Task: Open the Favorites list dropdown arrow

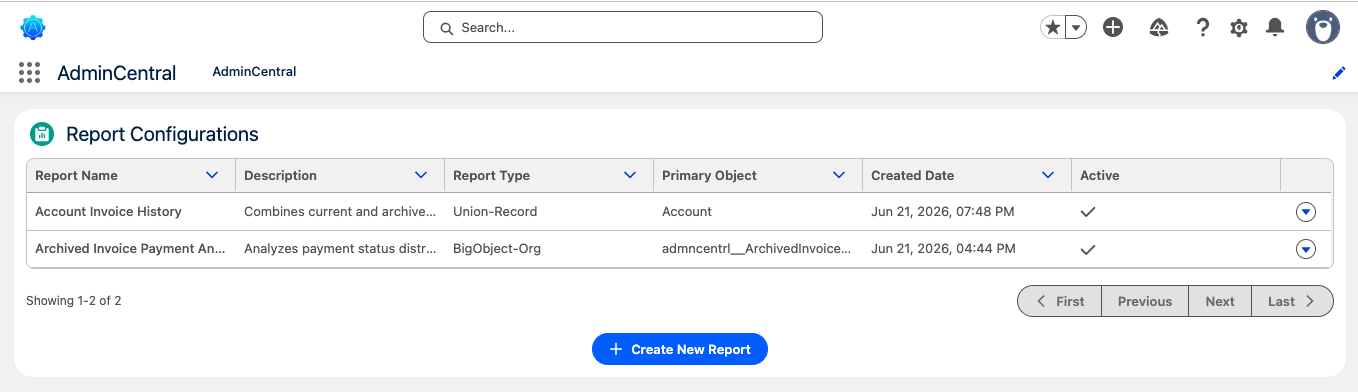Action: pos(1076,28)
